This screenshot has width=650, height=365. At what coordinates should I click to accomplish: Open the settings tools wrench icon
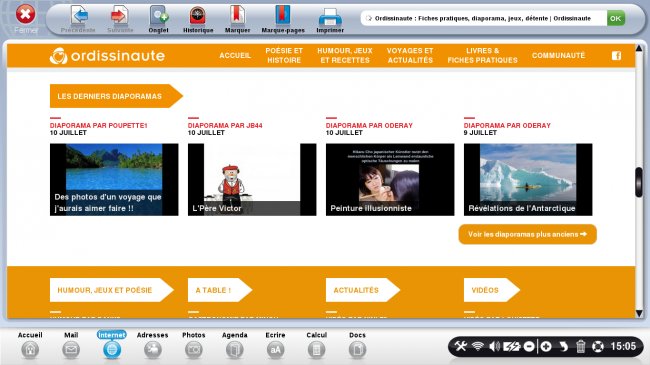coord(461,346)
